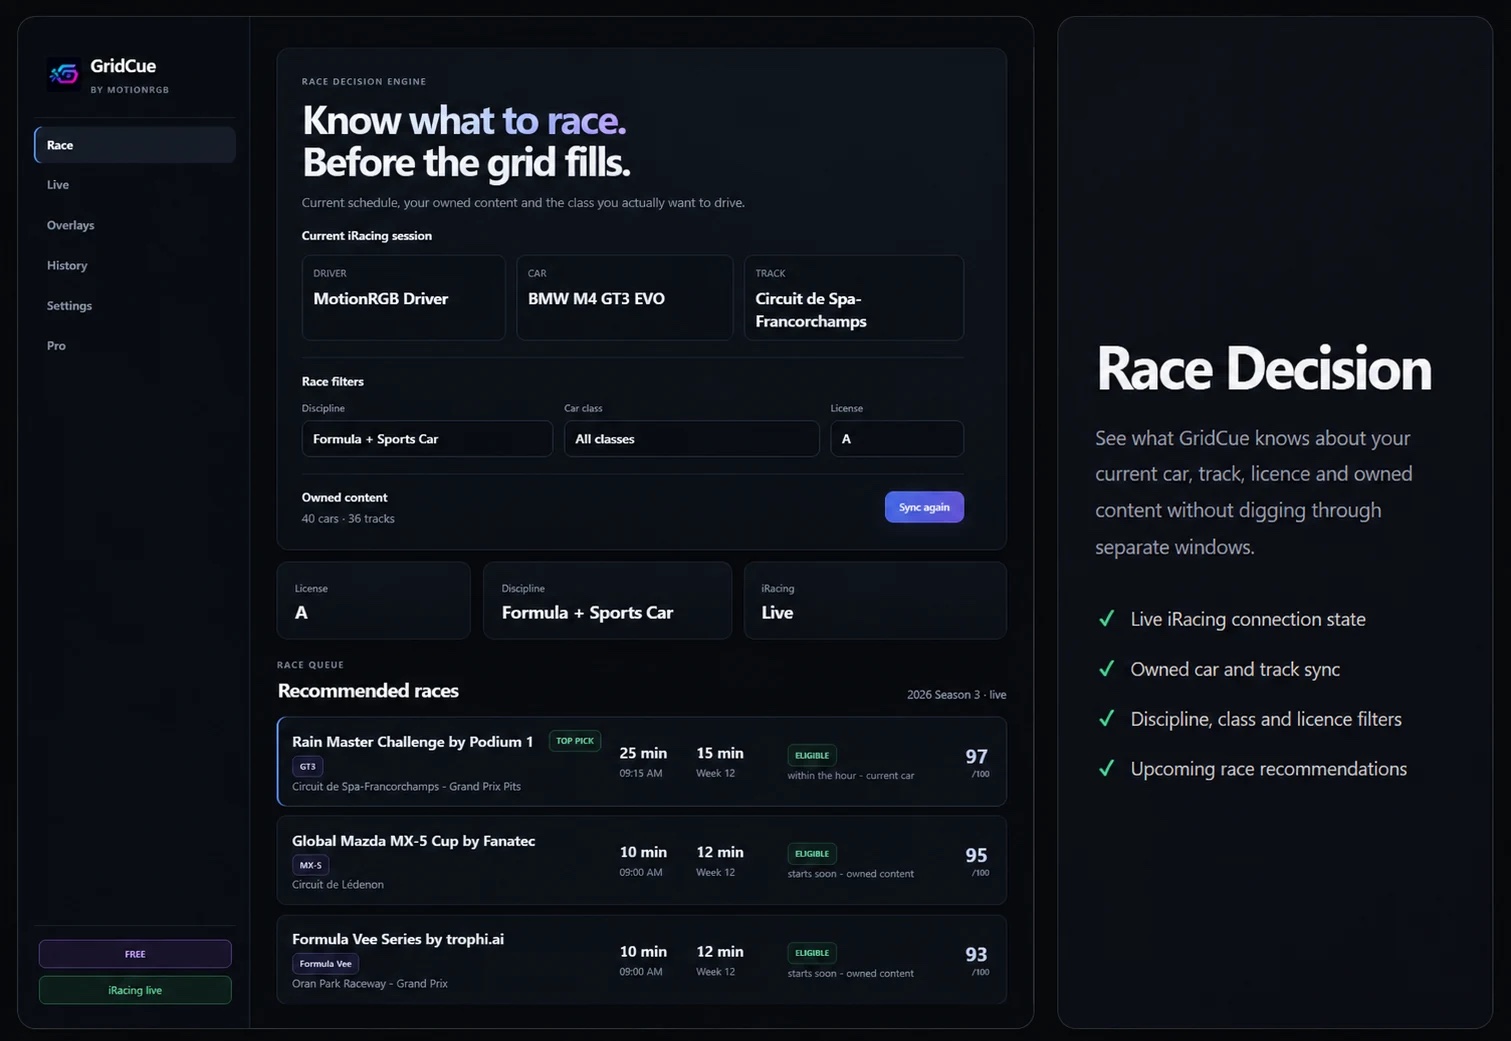This screenshot has height=1041, width=1511.
Task: Click the 40 cars · 36 tracks text
Action: 348,519
